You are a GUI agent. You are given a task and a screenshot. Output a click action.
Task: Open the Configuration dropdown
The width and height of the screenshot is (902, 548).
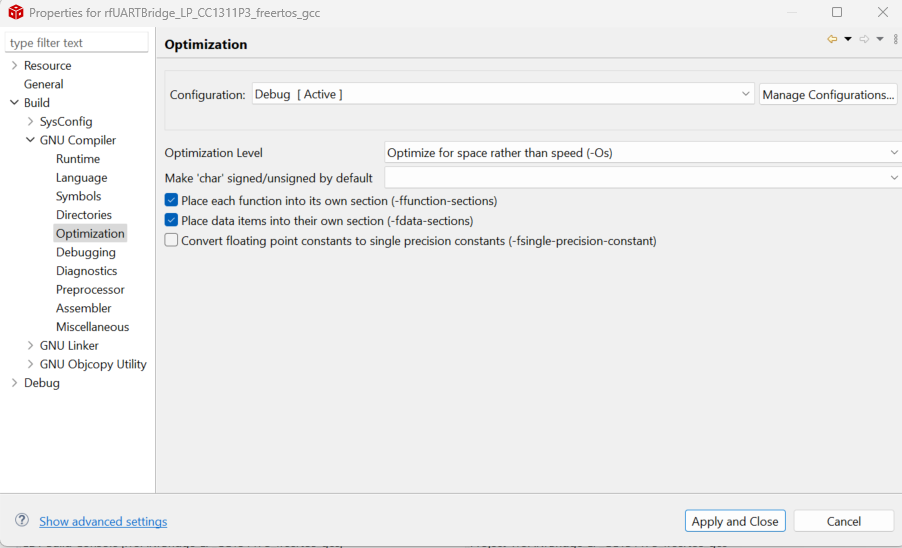coord(503,94)
